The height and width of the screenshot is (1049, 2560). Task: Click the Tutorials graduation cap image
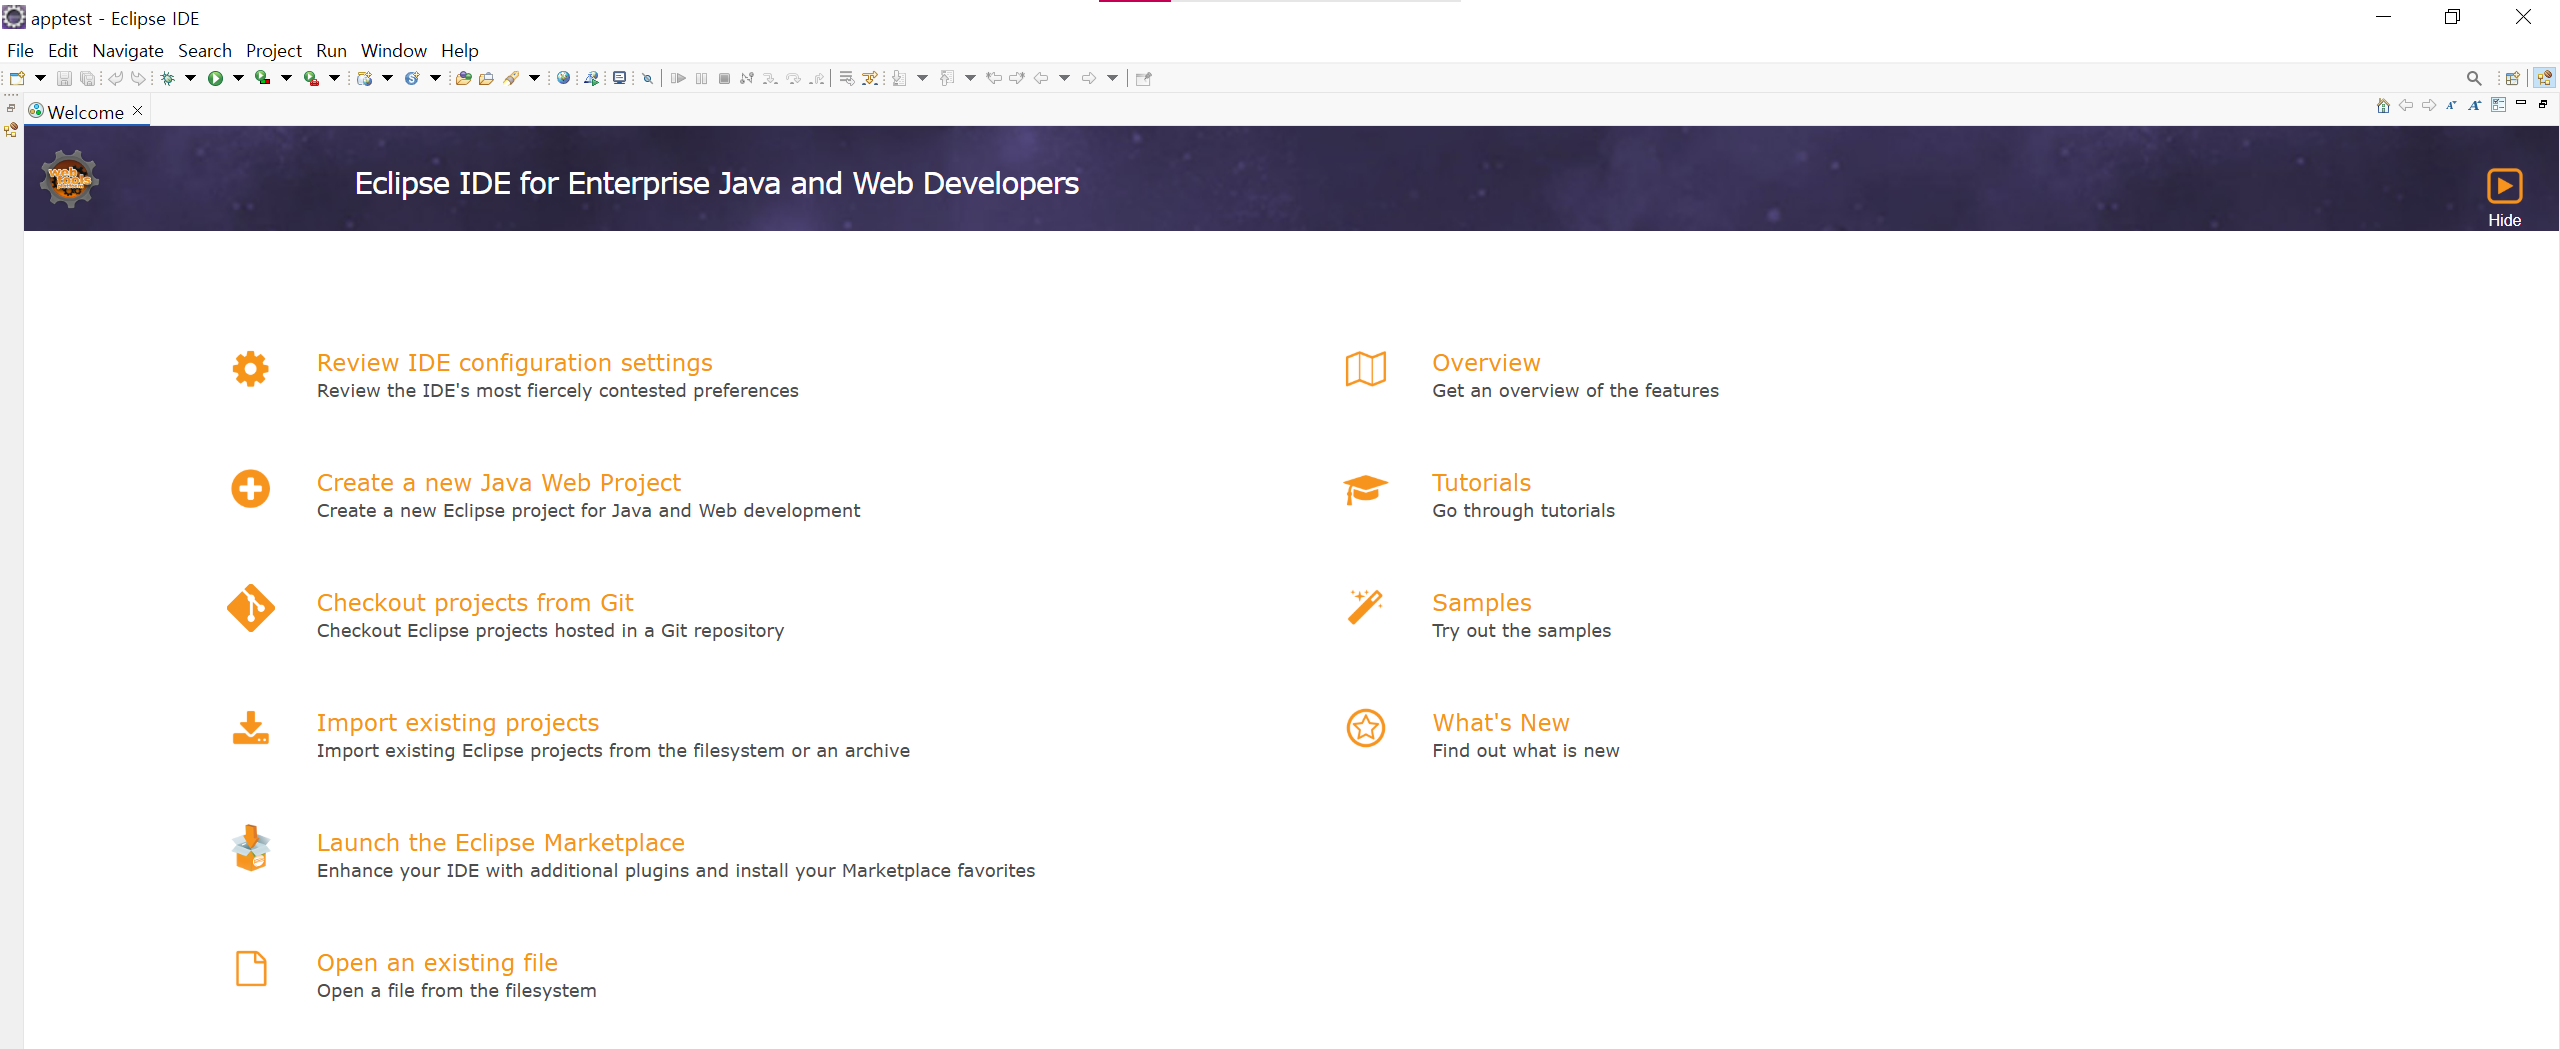(x=1365, y=489)
